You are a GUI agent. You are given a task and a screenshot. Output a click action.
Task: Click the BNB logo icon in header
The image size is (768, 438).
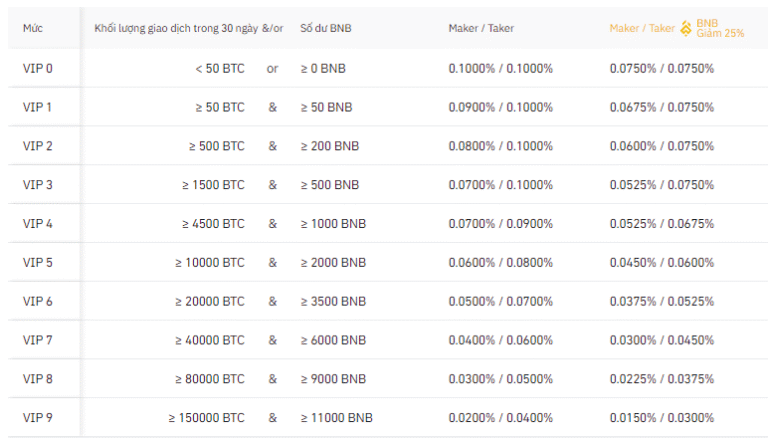tap(686, 28)
